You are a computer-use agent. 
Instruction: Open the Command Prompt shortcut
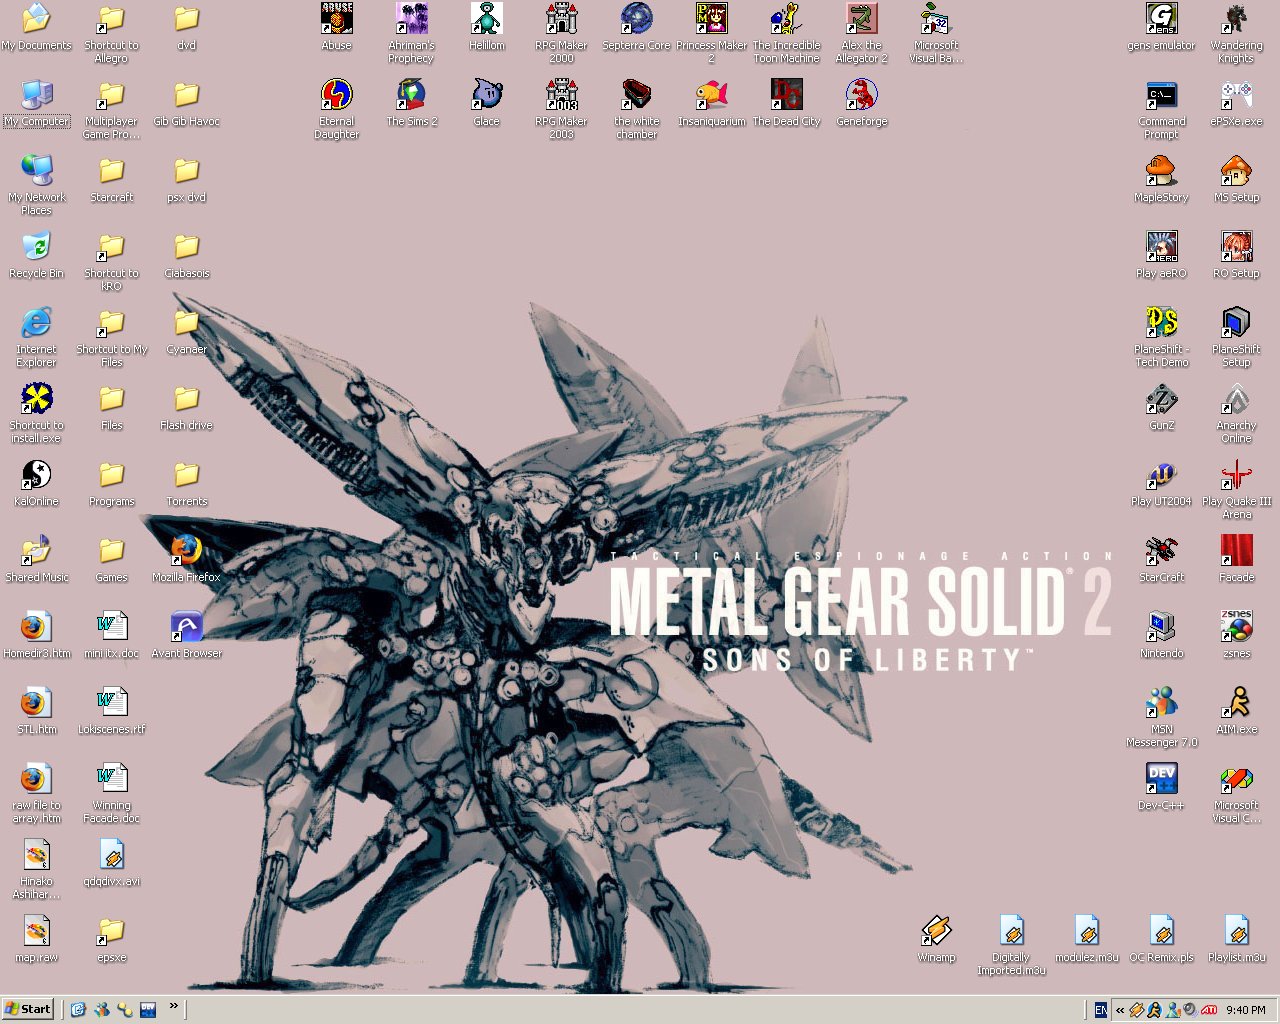coord(1161,96)
